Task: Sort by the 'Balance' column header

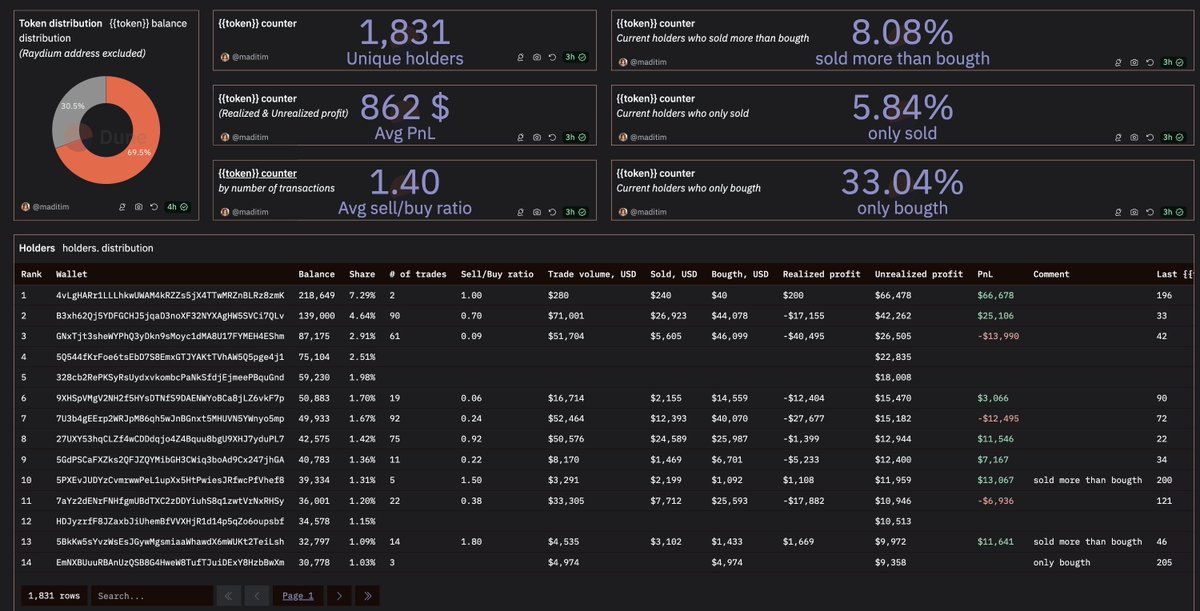Action: [317, 274]
